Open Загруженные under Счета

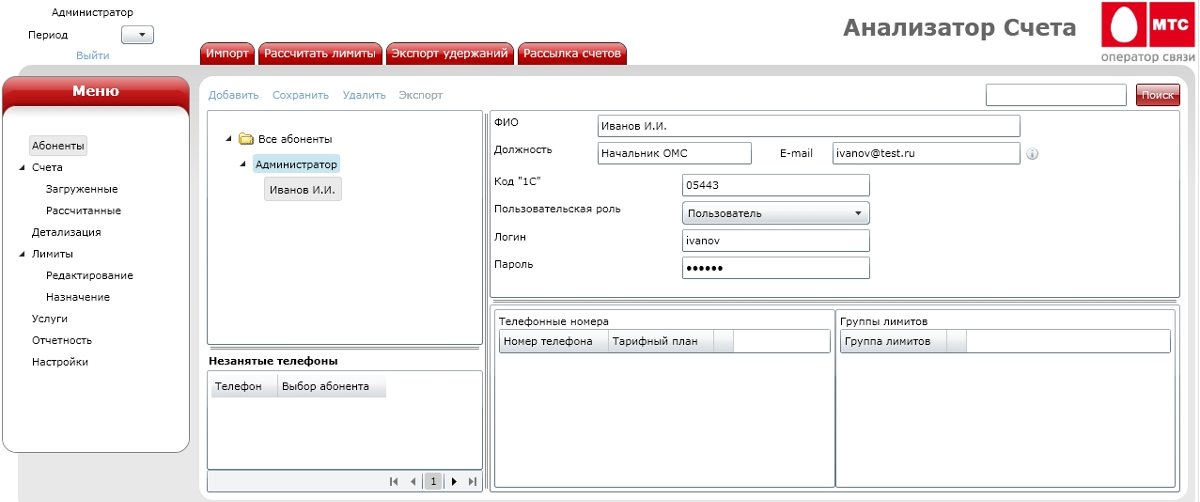82,189
